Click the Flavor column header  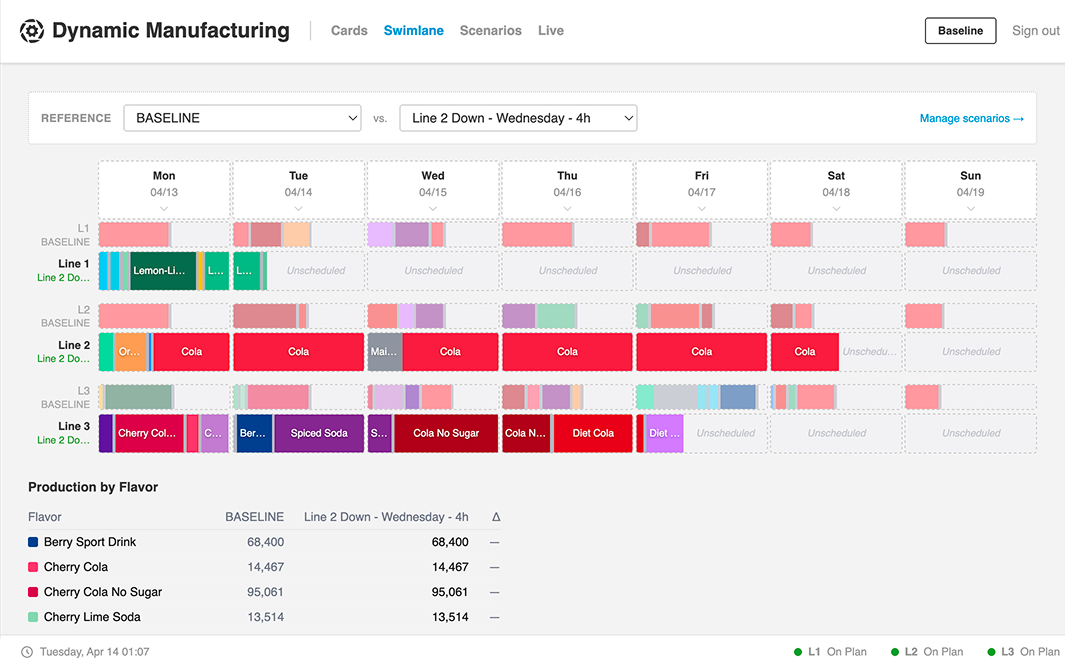[45, 517]
